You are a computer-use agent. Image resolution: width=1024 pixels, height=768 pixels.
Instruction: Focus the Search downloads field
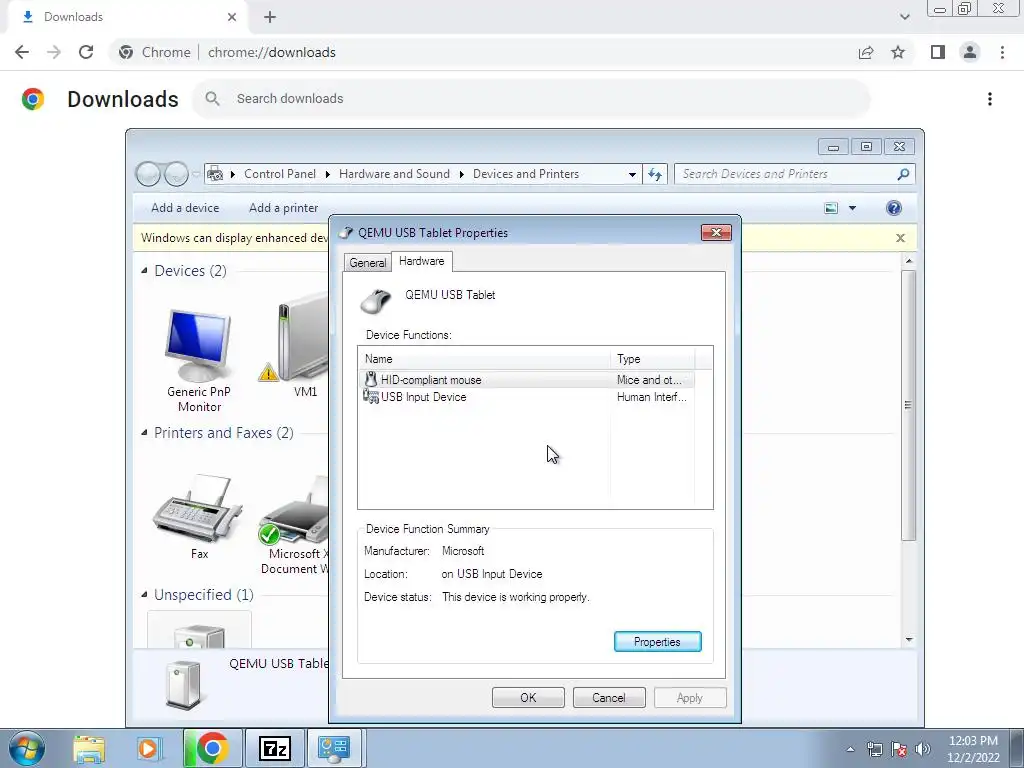(532, 99)
